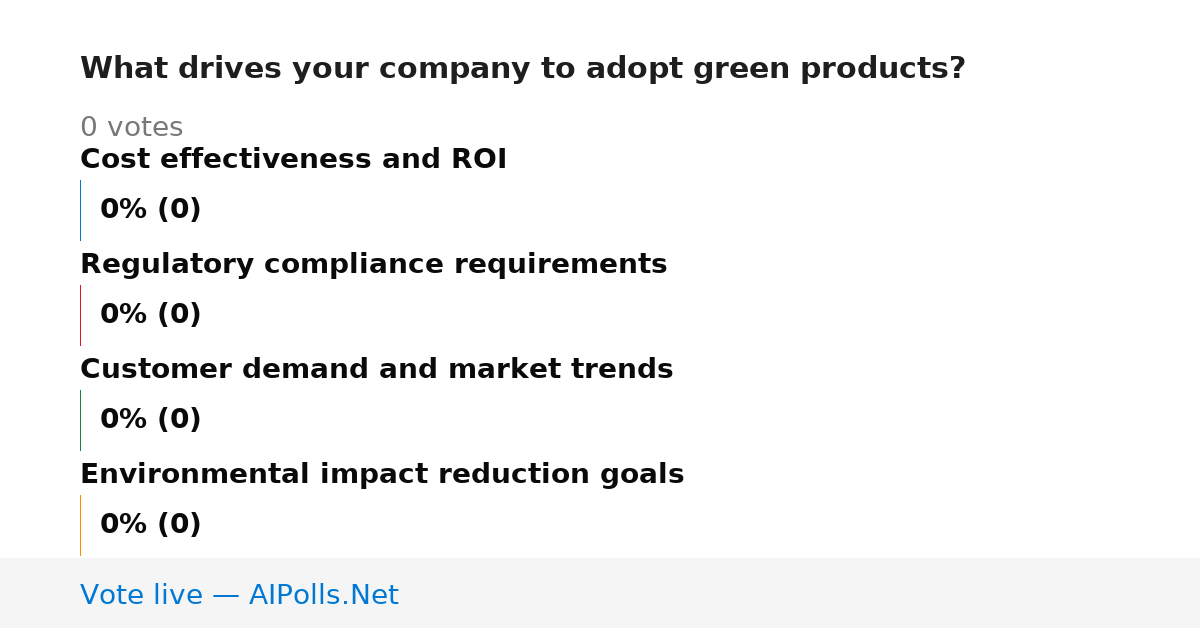Choose 'Customer demand and market trends' option
The width and height of the screenshot is (1200, 628).
[376, 369]
